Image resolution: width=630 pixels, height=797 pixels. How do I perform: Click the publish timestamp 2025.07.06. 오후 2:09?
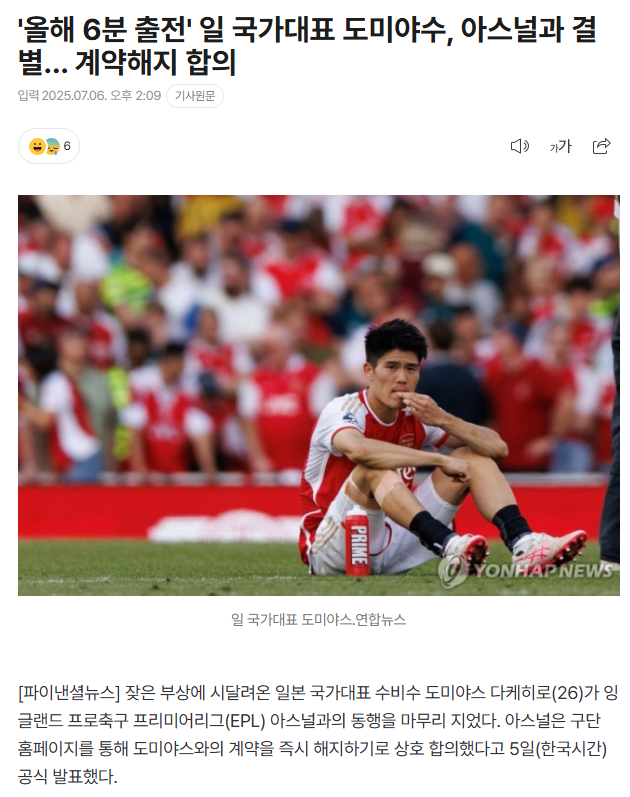101,96
